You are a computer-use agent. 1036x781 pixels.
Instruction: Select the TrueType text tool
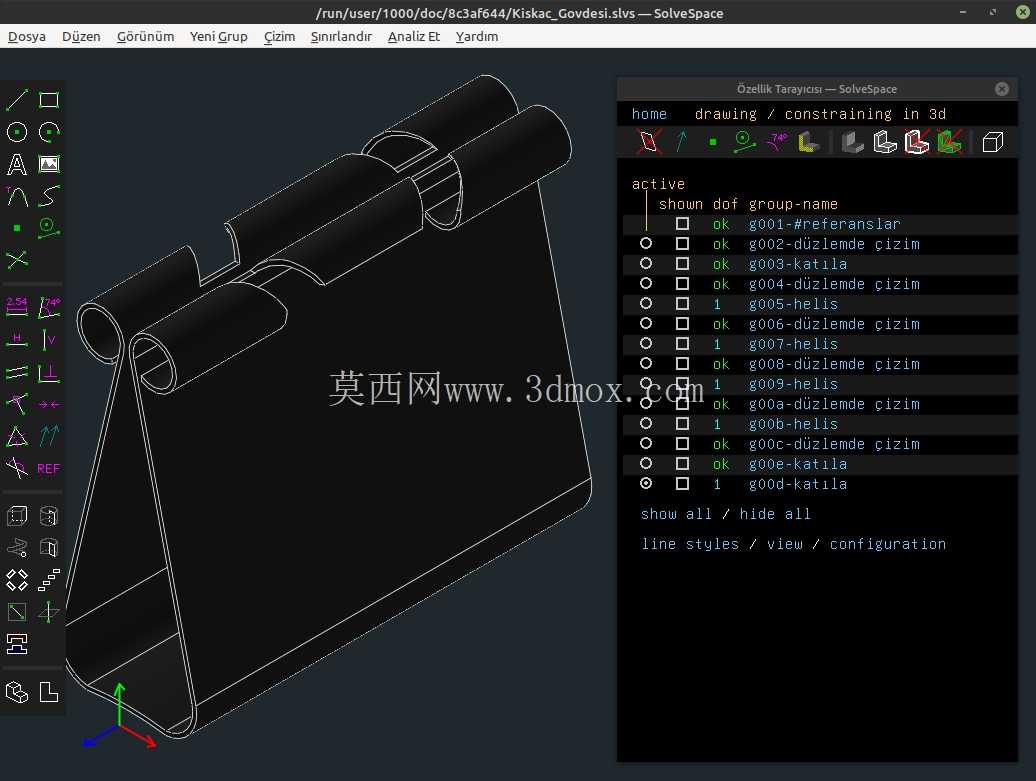point(17,164)
